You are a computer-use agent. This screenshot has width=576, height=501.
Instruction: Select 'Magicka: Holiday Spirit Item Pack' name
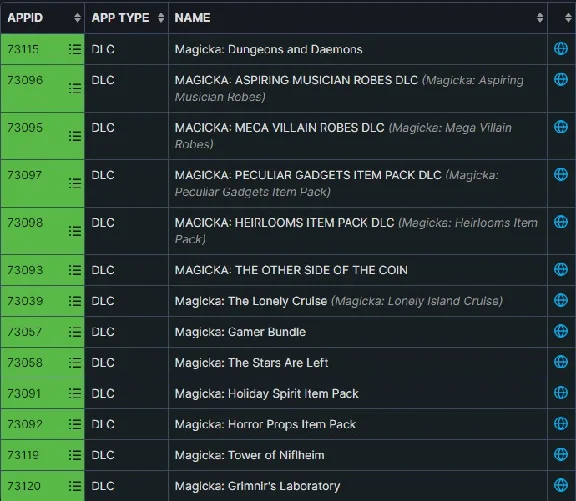(266, 394)
